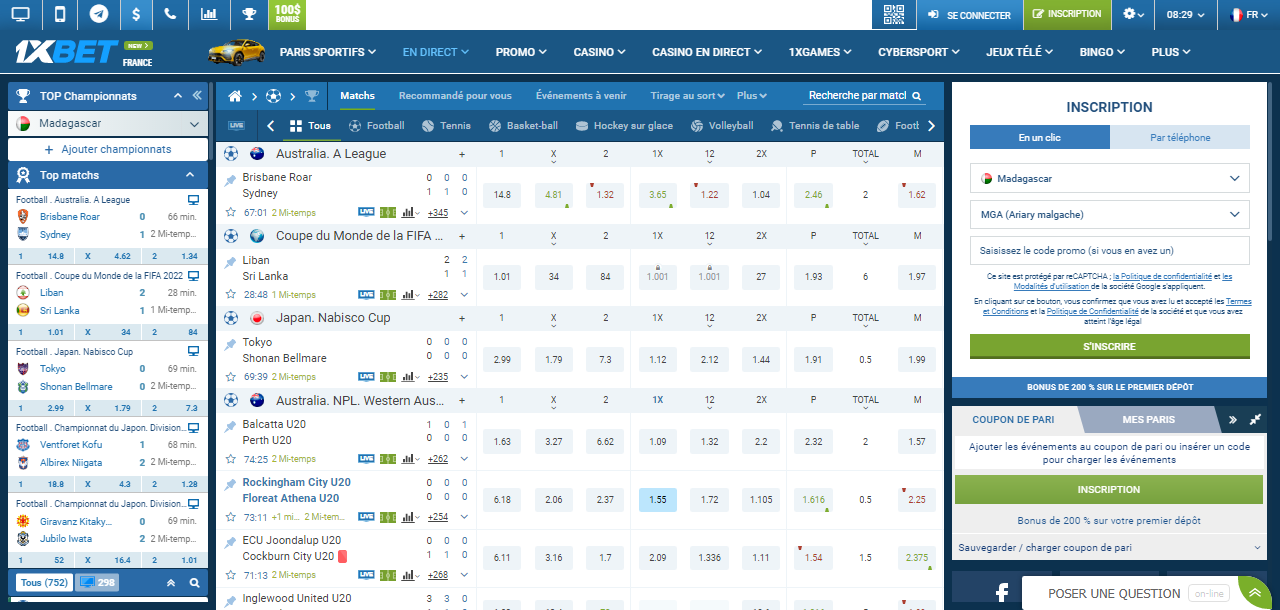Select the Tous (752) filter
Screen dimensions: 1280x610
(44, 583)
